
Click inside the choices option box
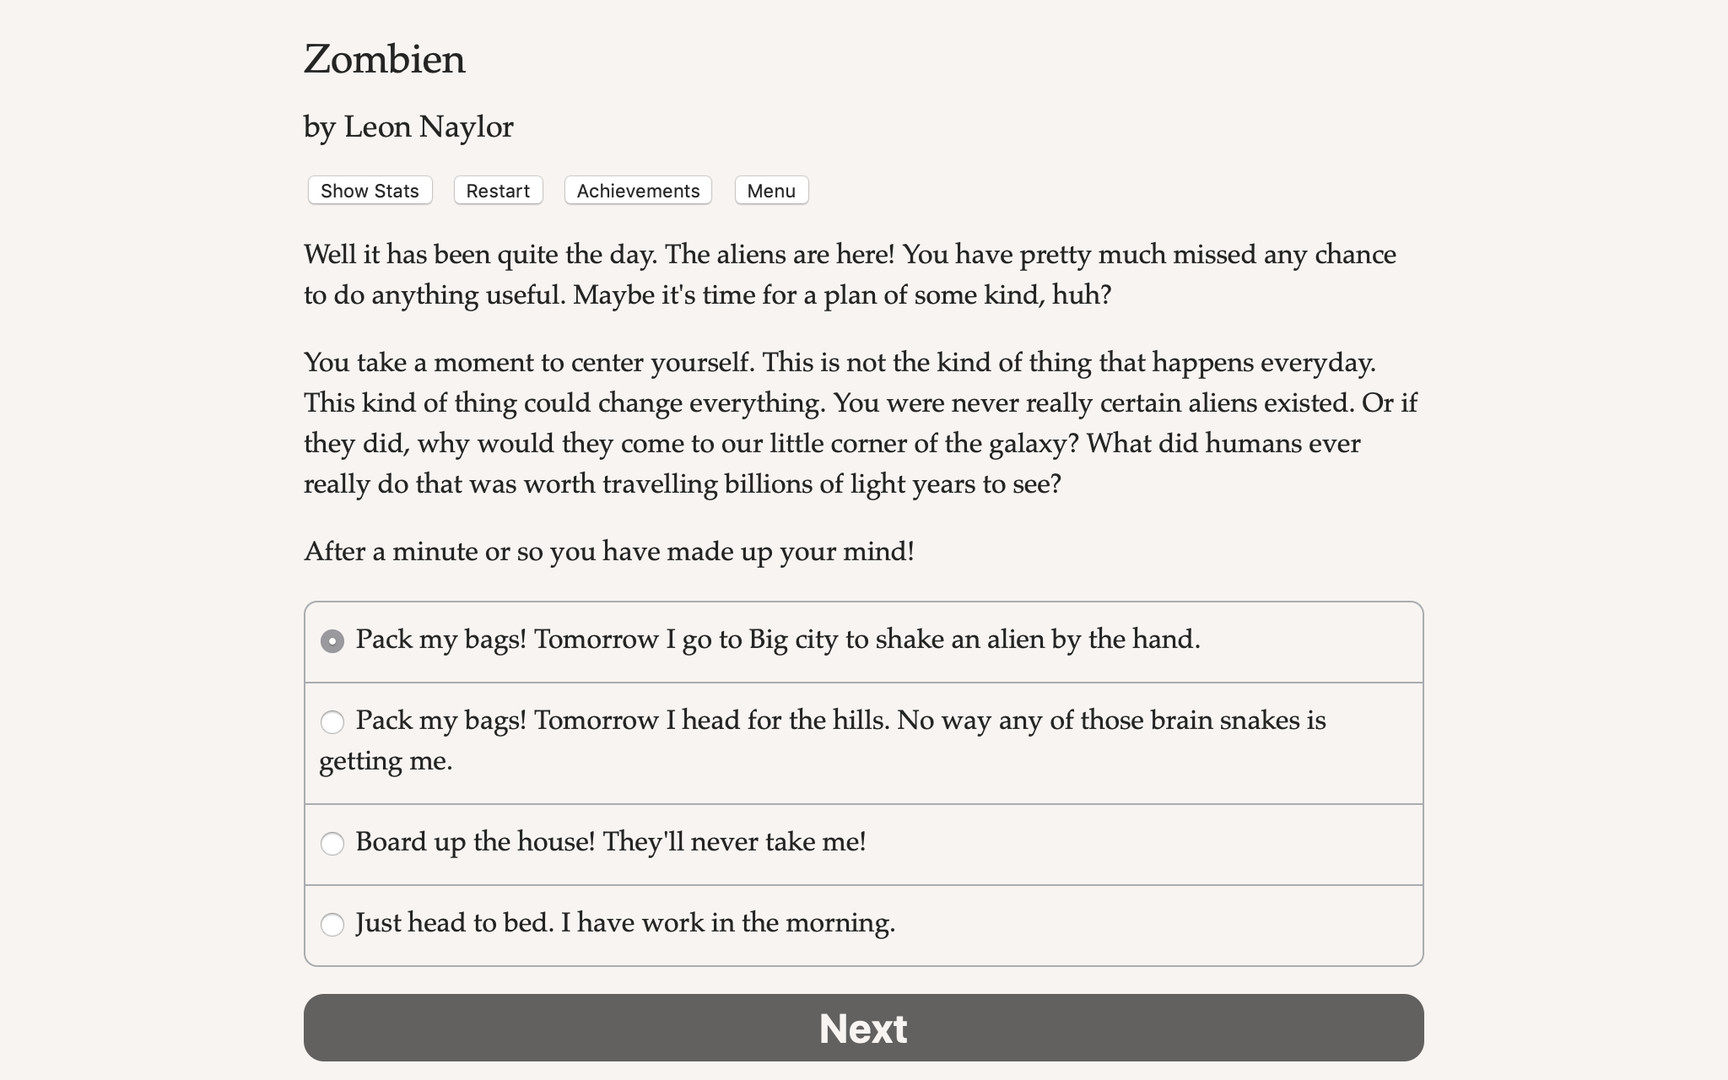pyautogui.click(x=863, y=782)
